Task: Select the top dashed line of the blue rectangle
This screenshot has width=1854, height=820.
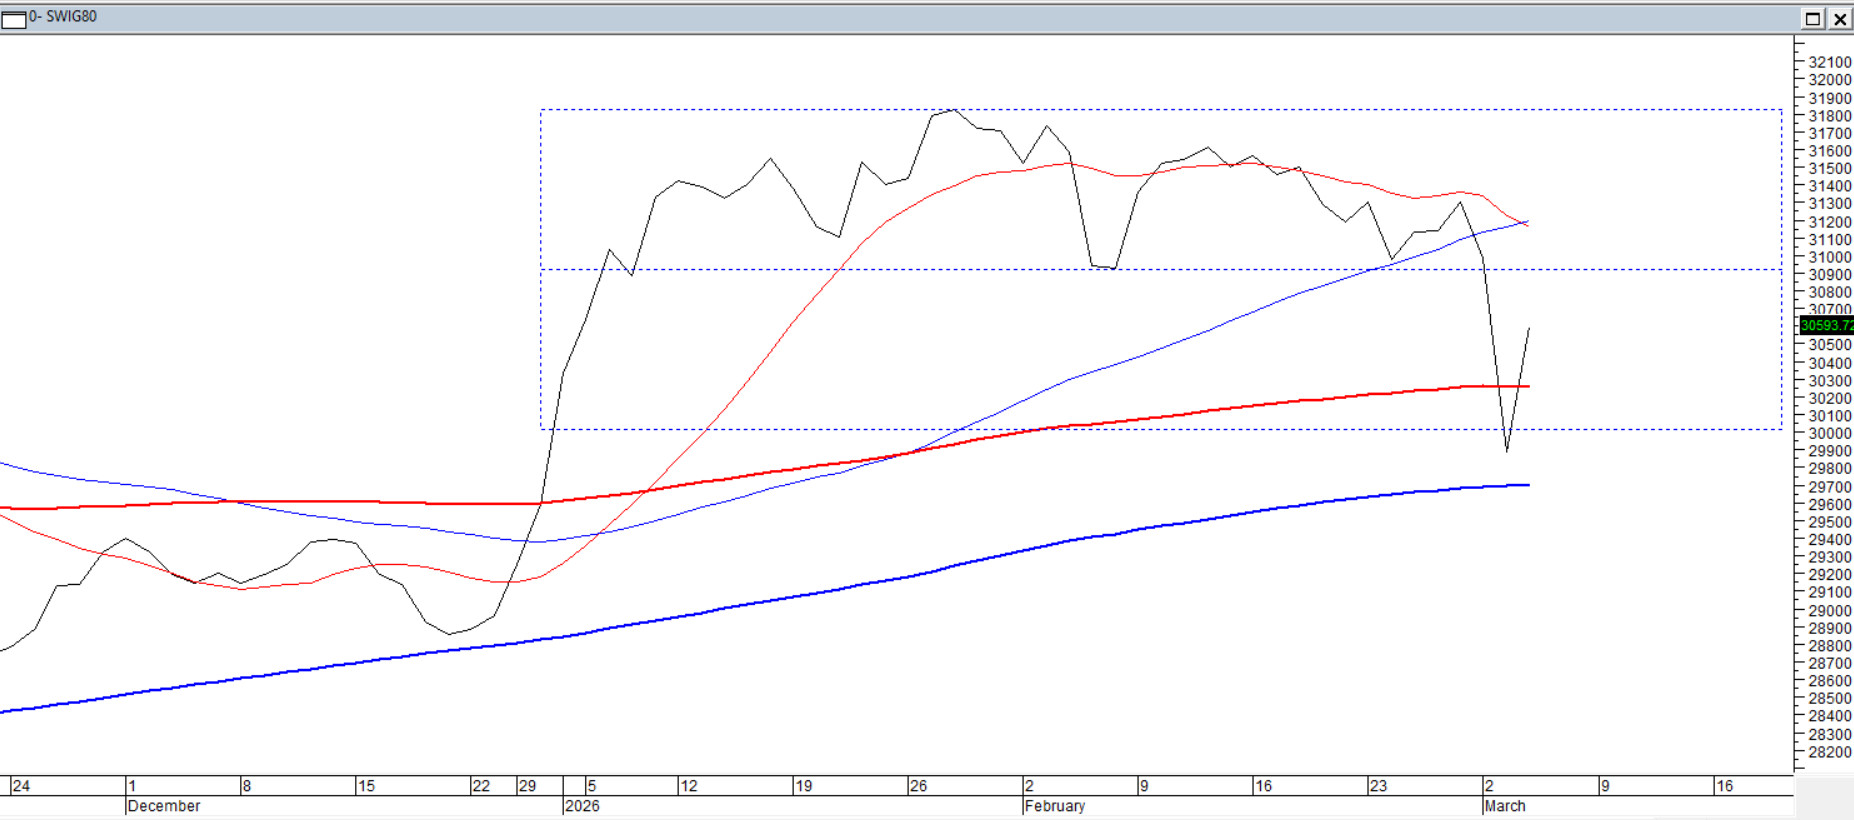Action: [1160, 110]
